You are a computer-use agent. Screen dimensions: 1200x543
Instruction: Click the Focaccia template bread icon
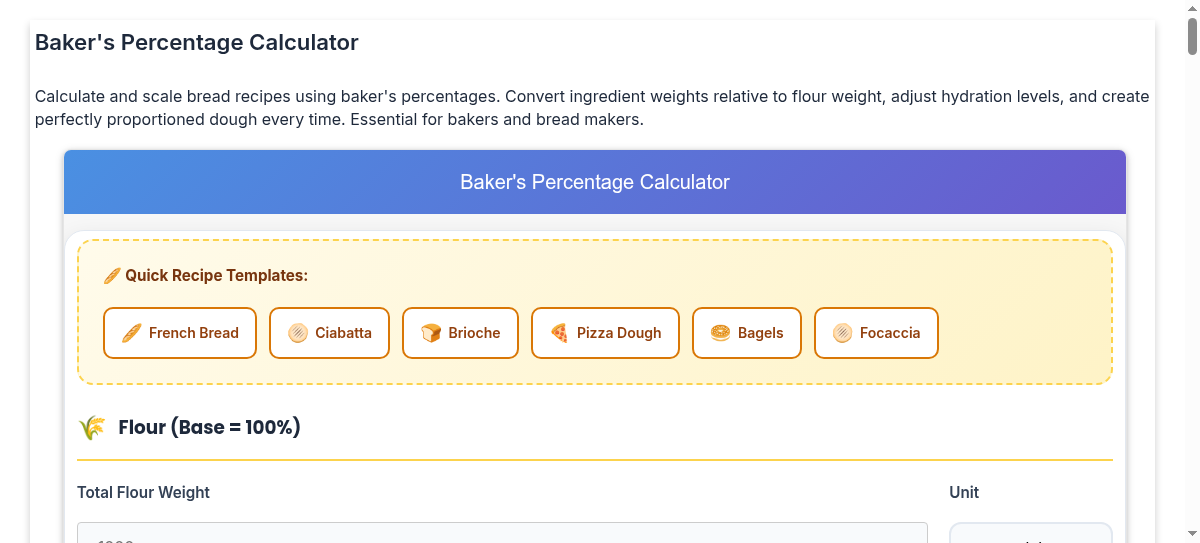click(x=842, y=333)
